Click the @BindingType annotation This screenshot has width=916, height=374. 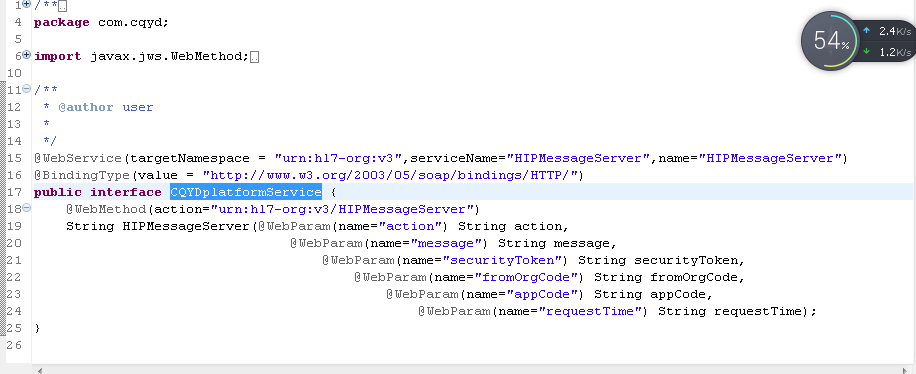[x=82, y=175]
